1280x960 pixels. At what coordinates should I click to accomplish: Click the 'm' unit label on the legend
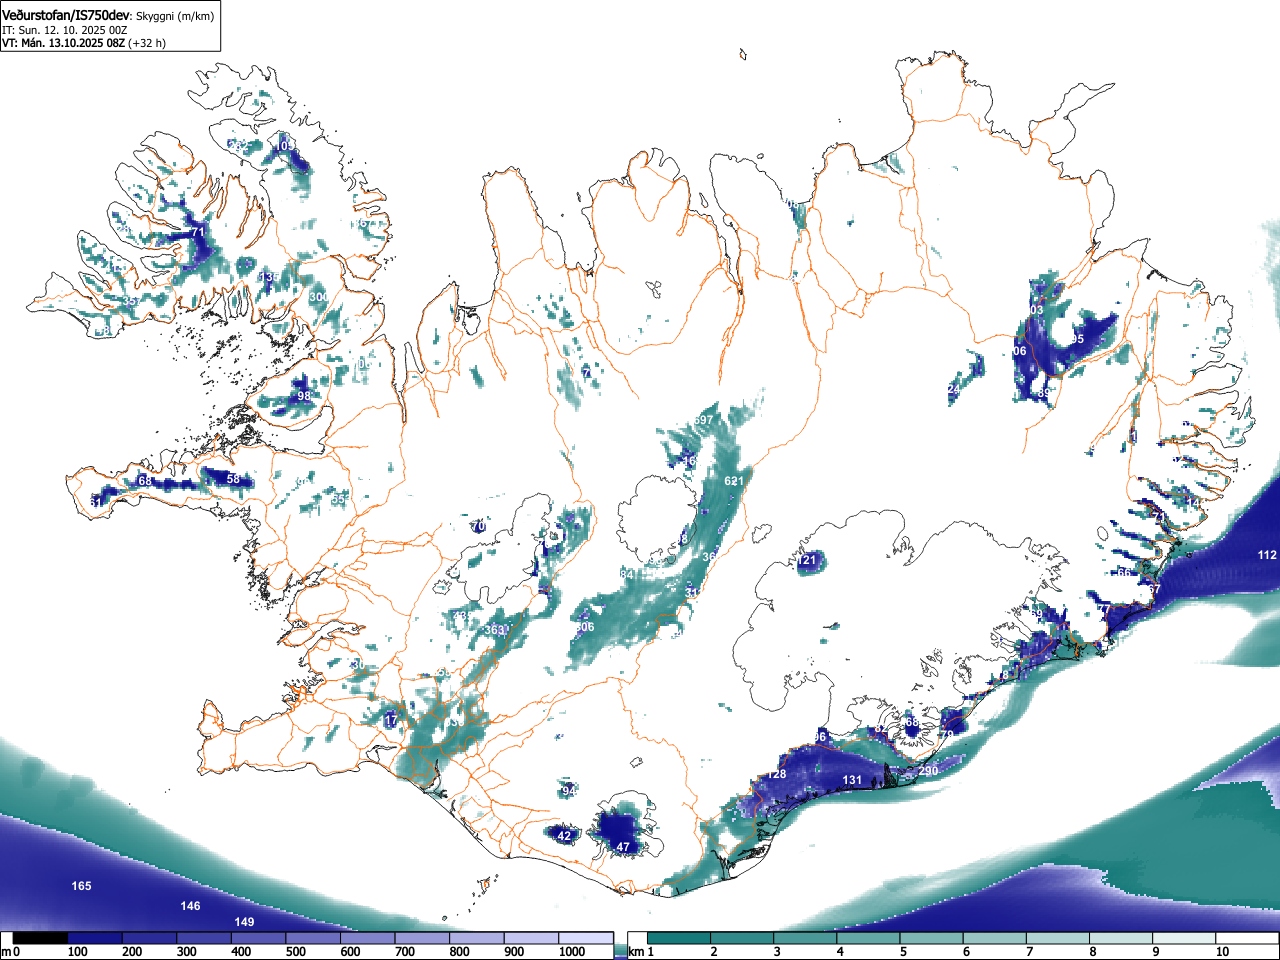pyautogui.click(x=6, y=952)
